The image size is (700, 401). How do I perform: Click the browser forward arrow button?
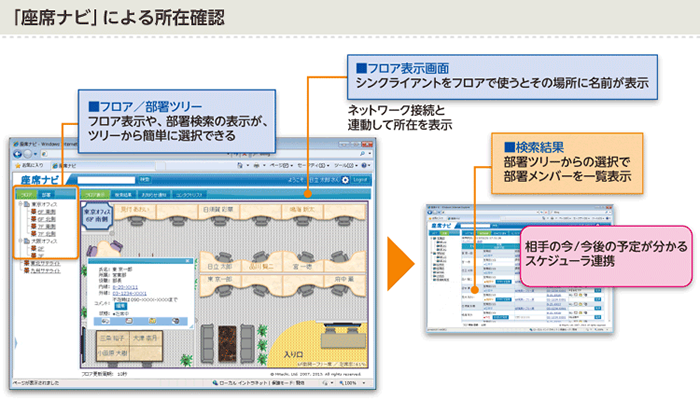pos(27,154)
